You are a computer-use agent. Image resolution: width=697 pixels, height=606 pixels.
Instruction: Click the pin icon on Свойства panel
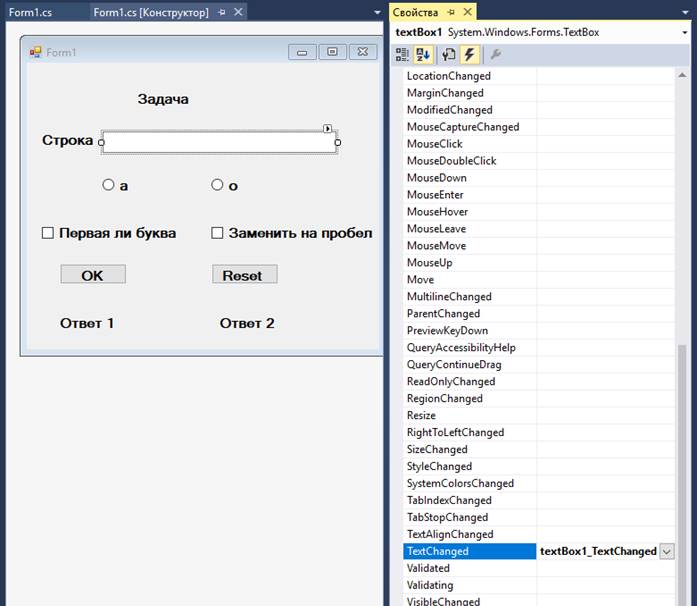(451, 12)
